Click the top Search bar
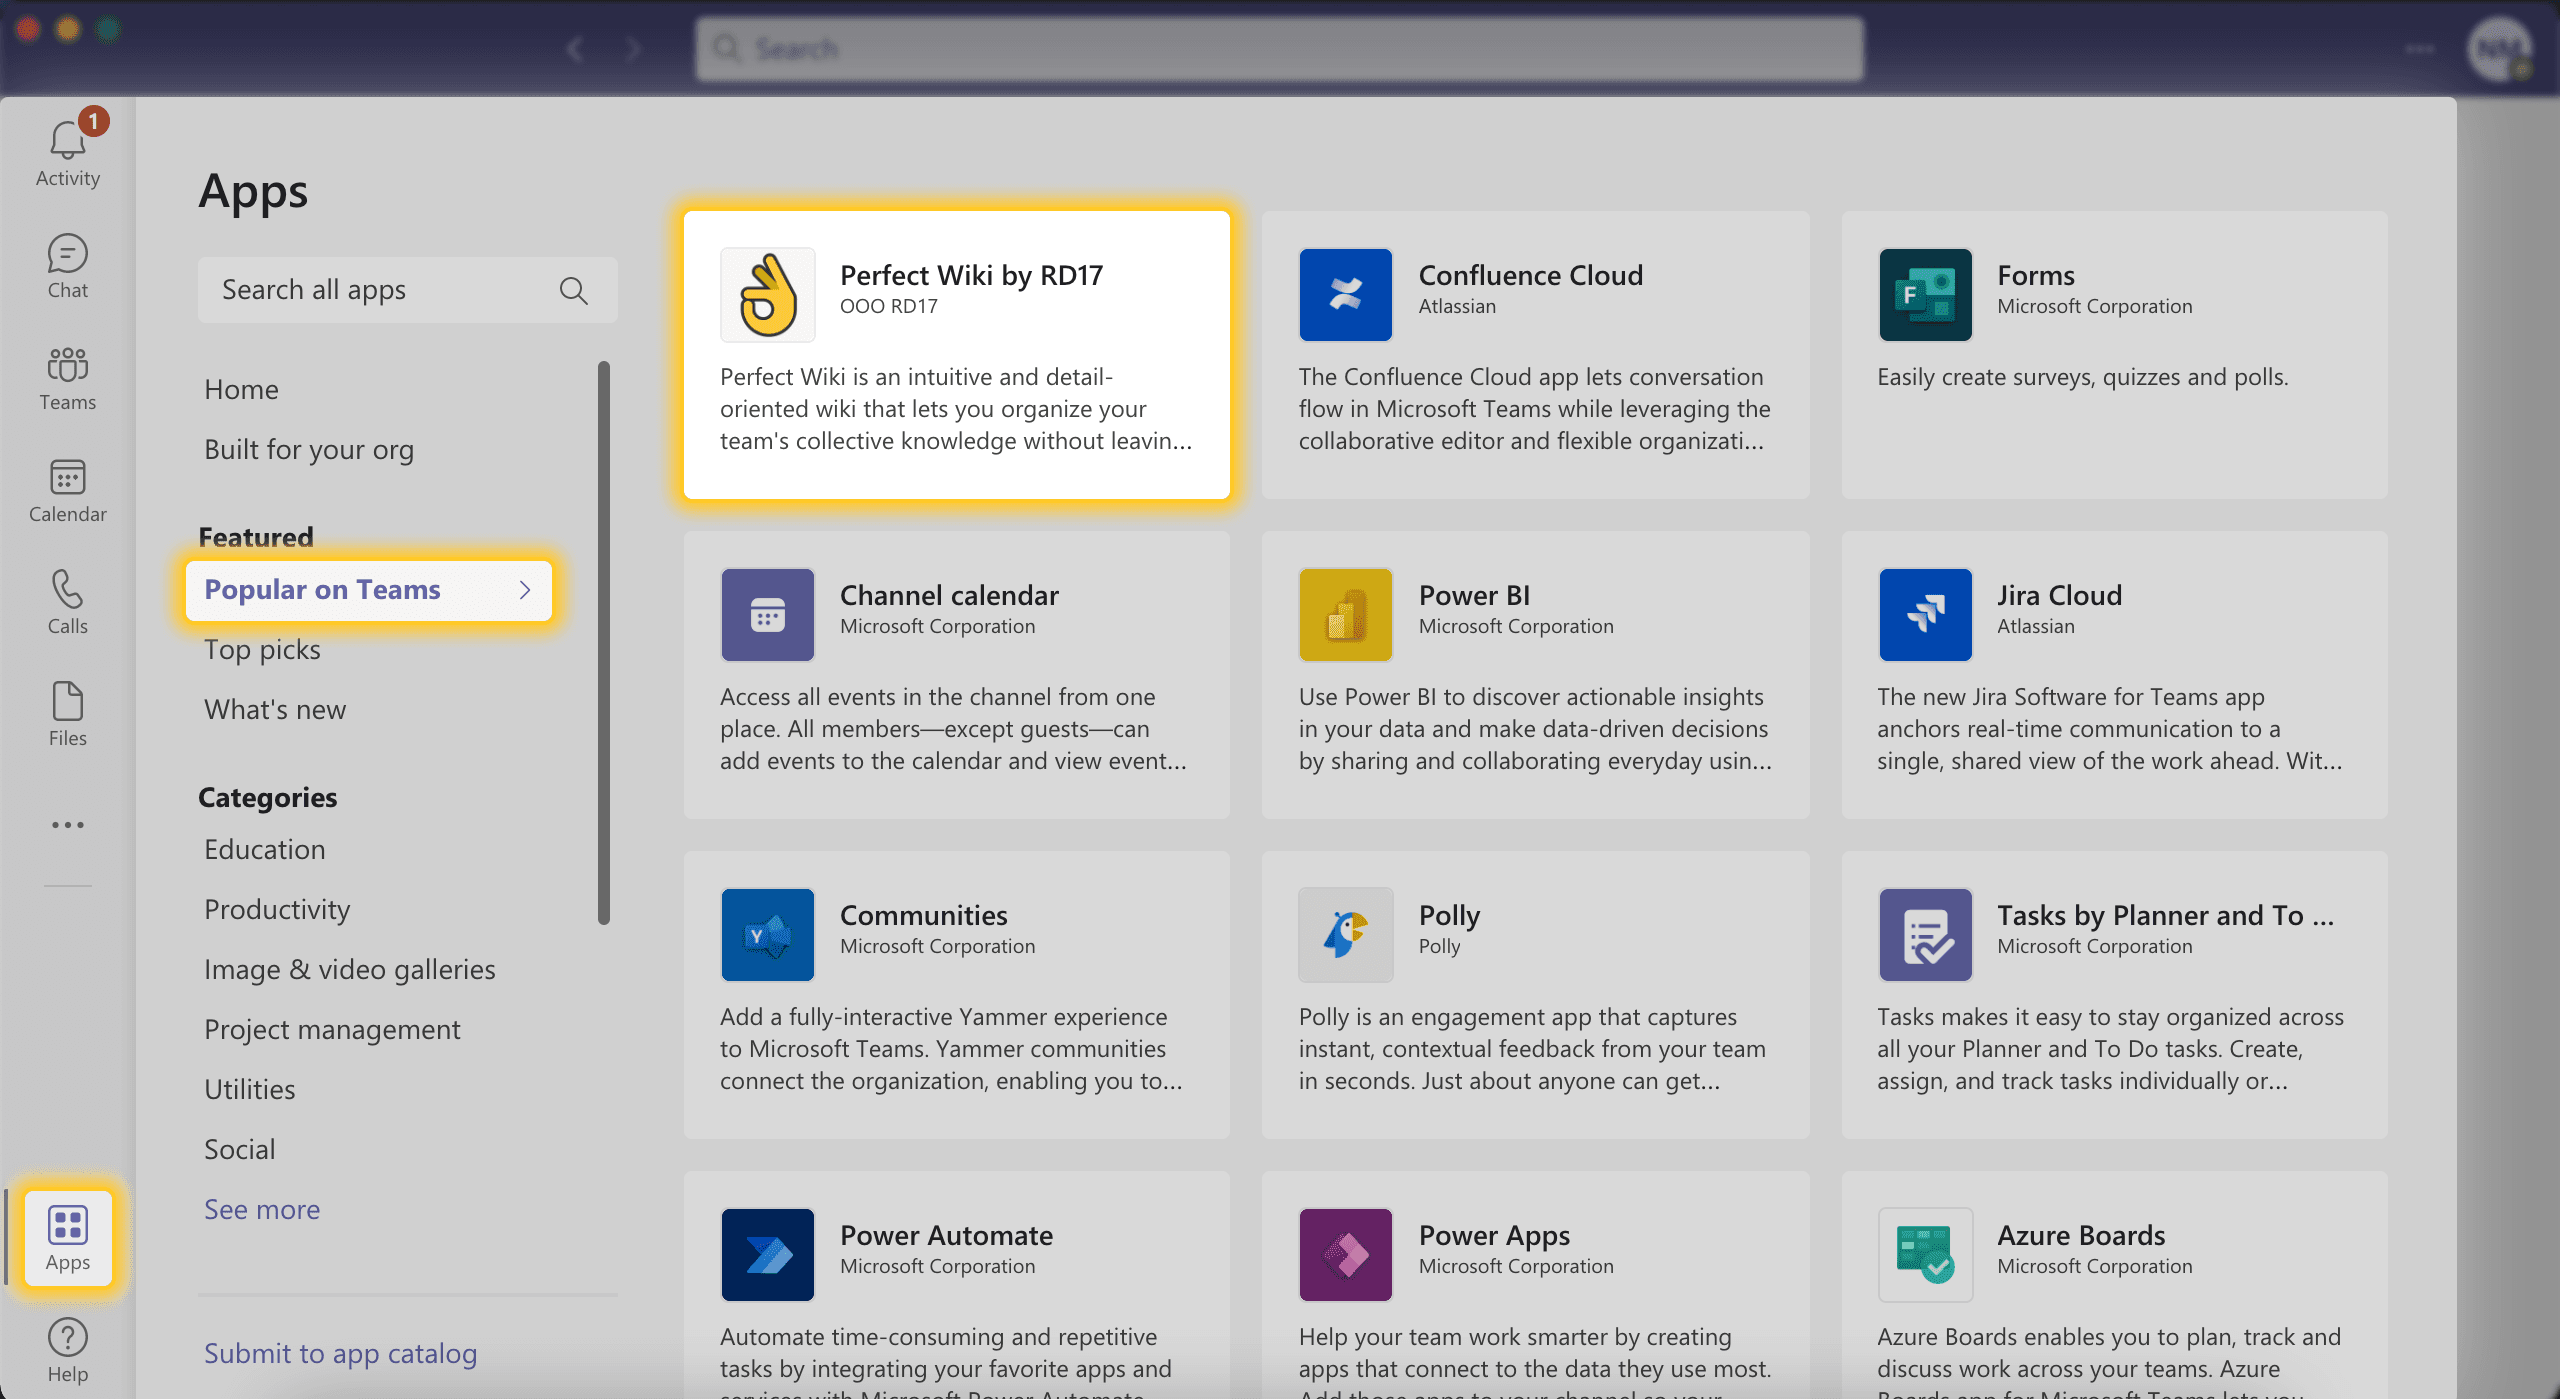This screenshot has height=1399, width=2560. 1280,49
